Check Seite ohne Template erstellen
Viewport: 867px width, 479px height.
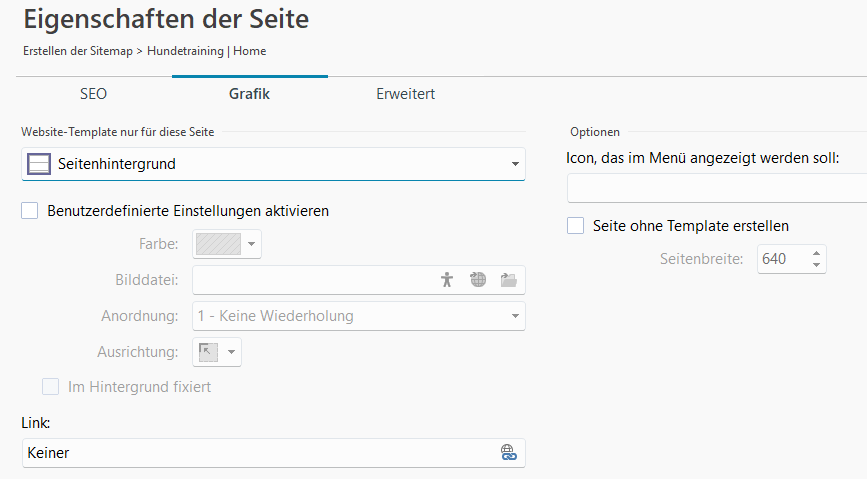click(576, 226)
